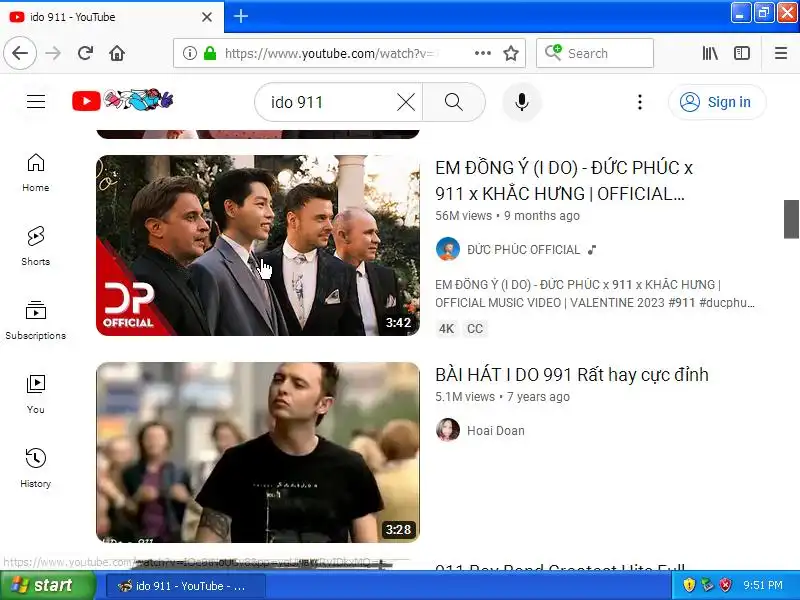The width and height of the screenshot is (800, 600).
Task: Open Shorts in the sidebar
Action: (x=36, y=246)
